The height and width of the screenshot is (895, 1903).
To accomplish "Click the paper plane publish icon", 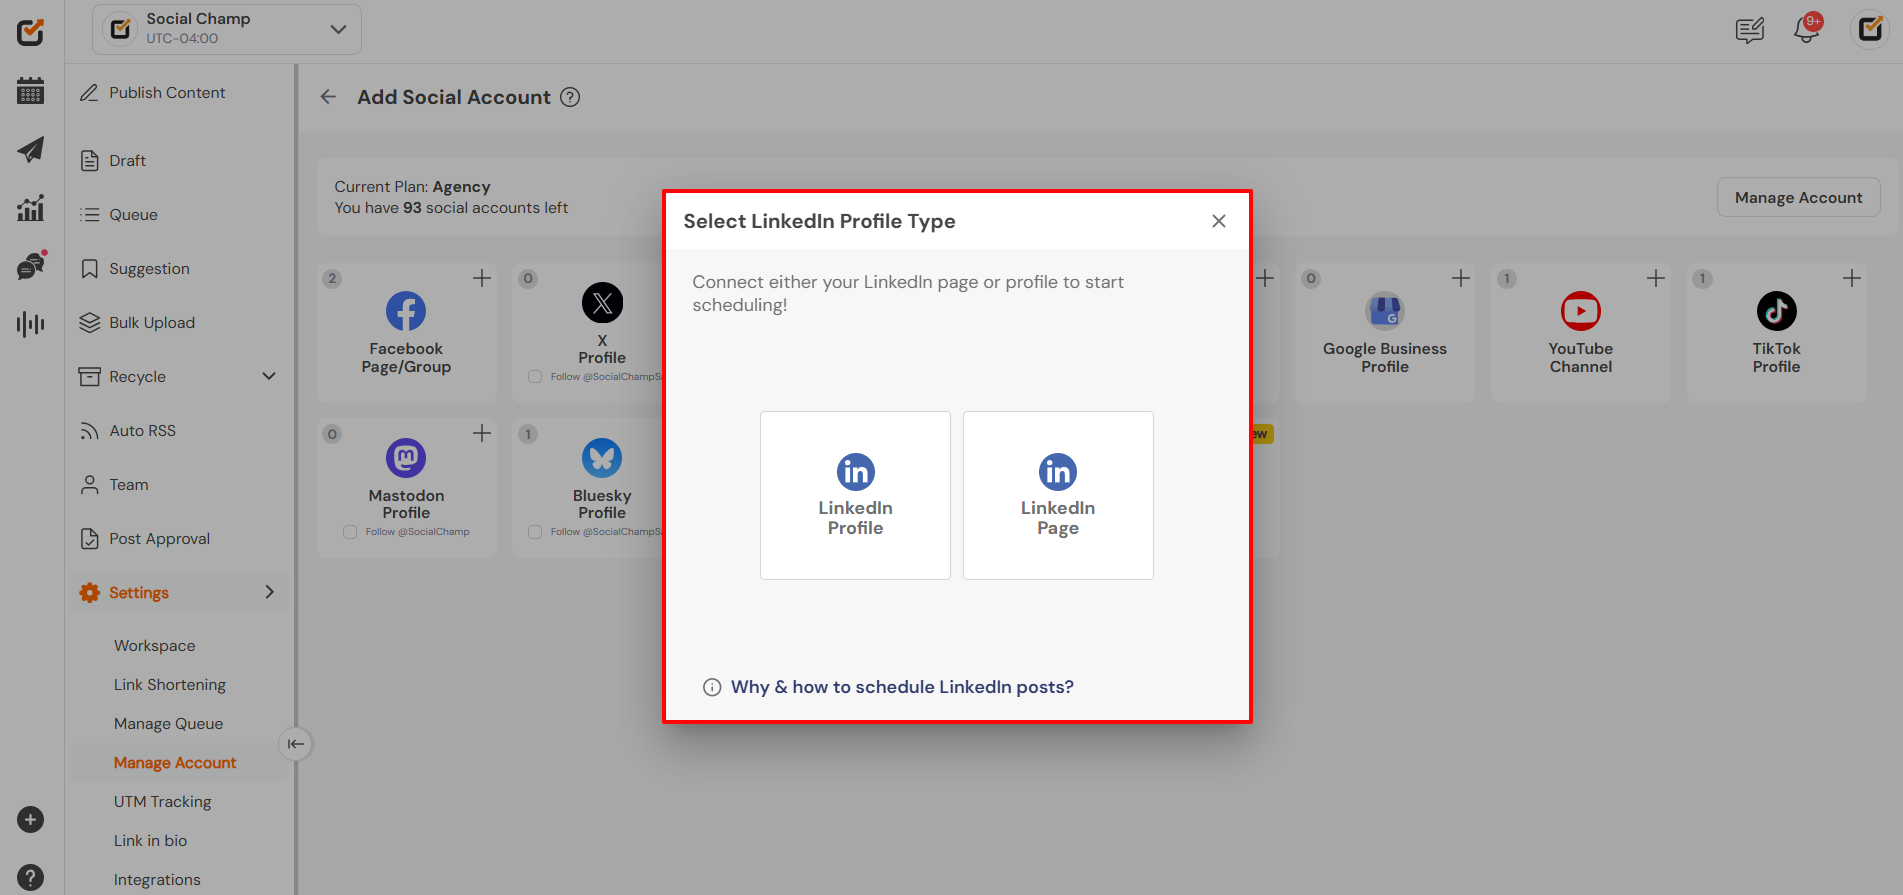I will (x=30, y=150).
